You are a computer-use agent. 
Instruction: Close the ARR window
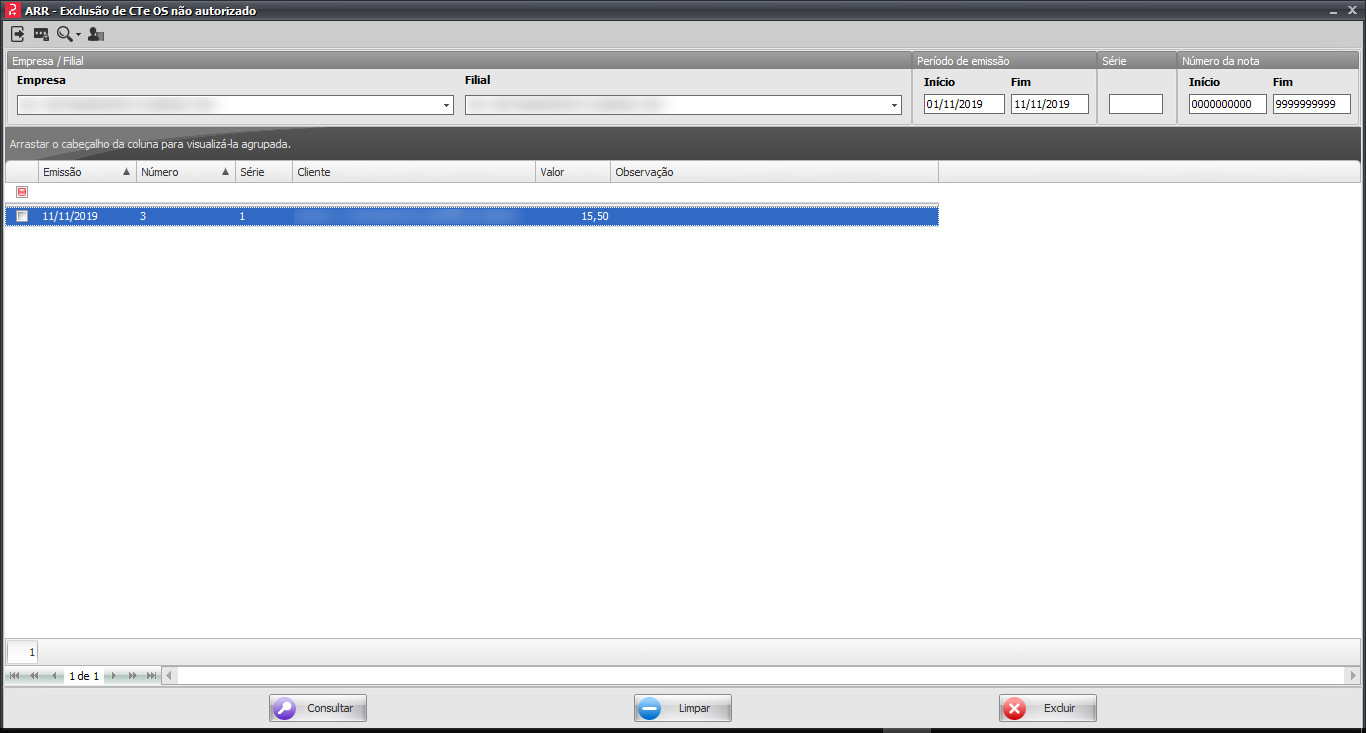[1352, 10]
